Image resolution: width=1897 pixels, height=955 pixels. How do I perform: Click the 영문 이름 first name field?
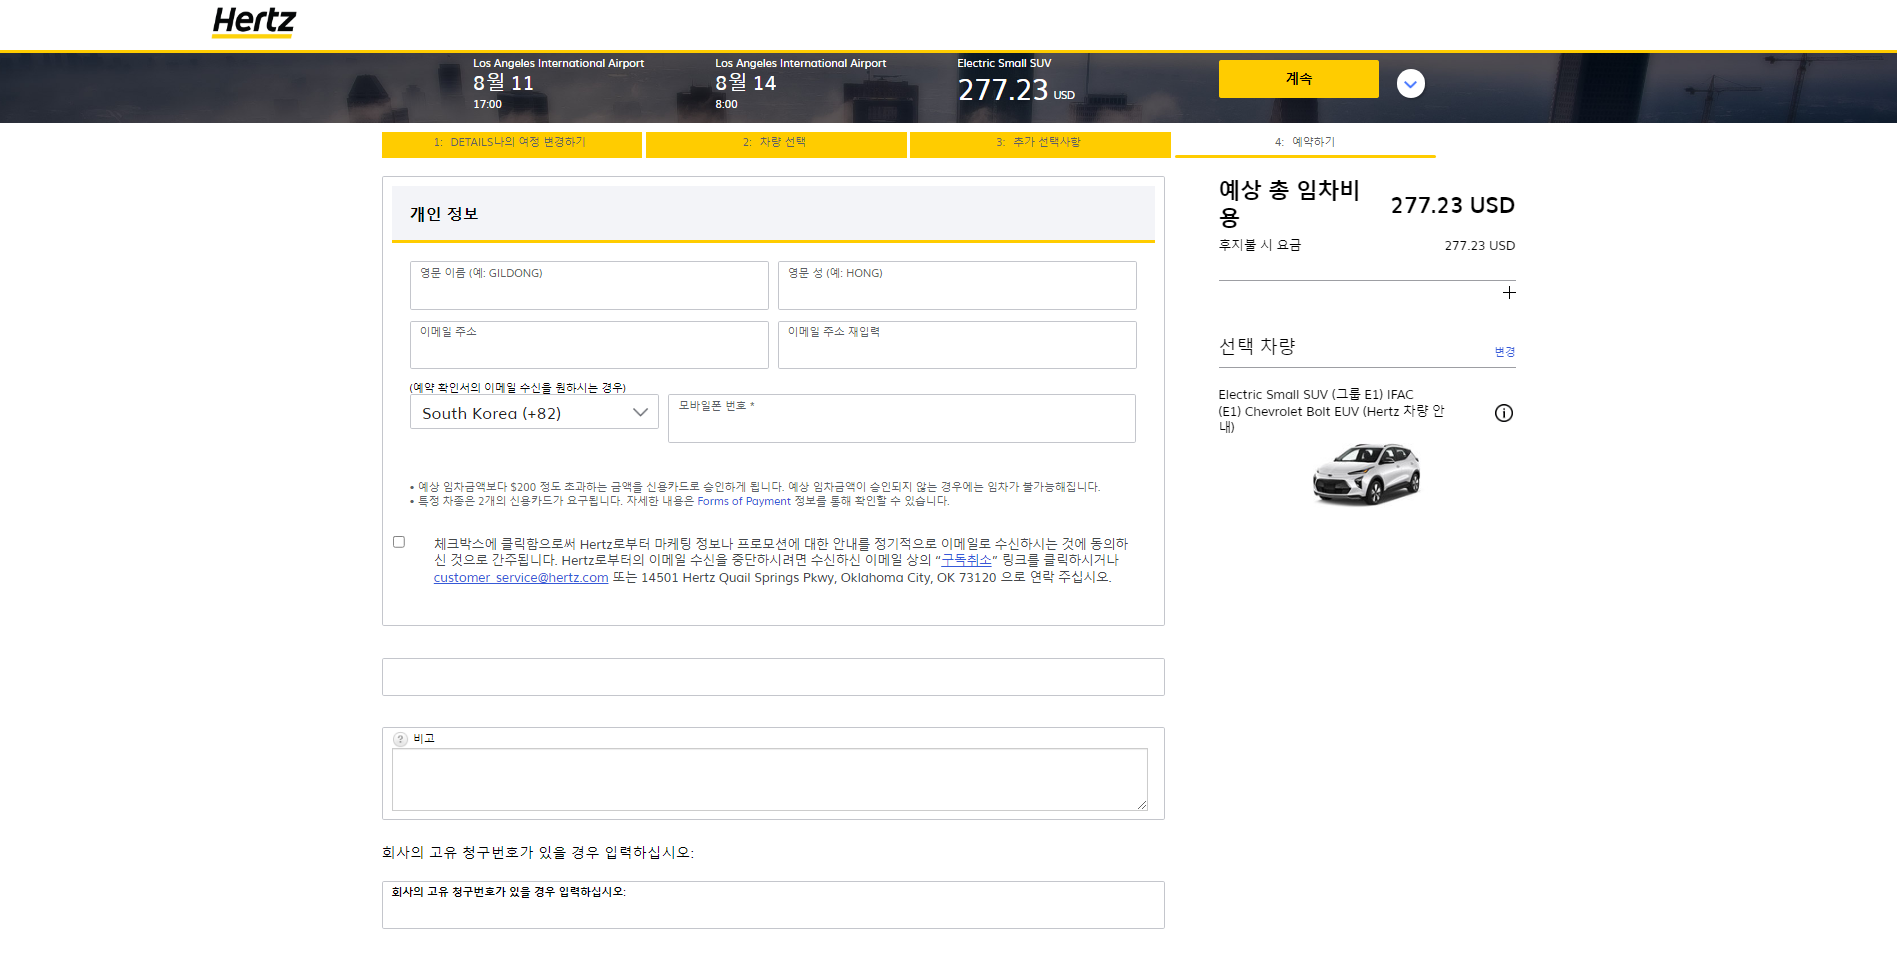coord(589,285)
